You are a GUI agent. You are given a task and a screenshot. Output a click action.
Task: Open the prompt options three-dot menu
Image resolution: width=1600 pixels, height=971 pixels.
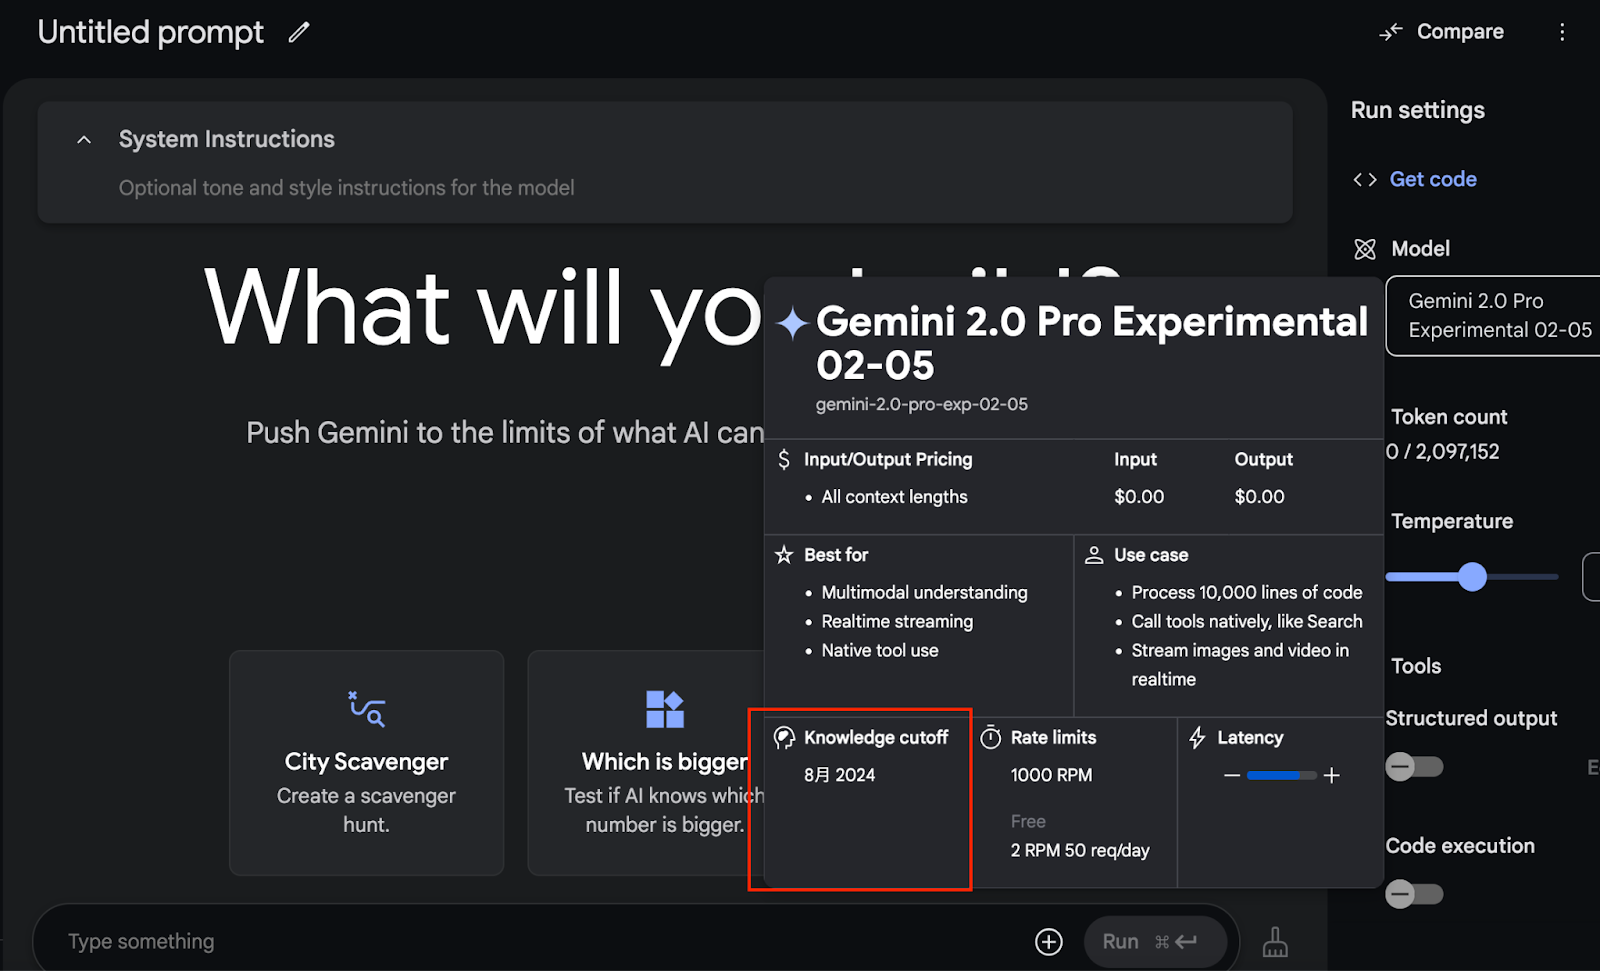pyautogui.click(x=1563, y=32)
